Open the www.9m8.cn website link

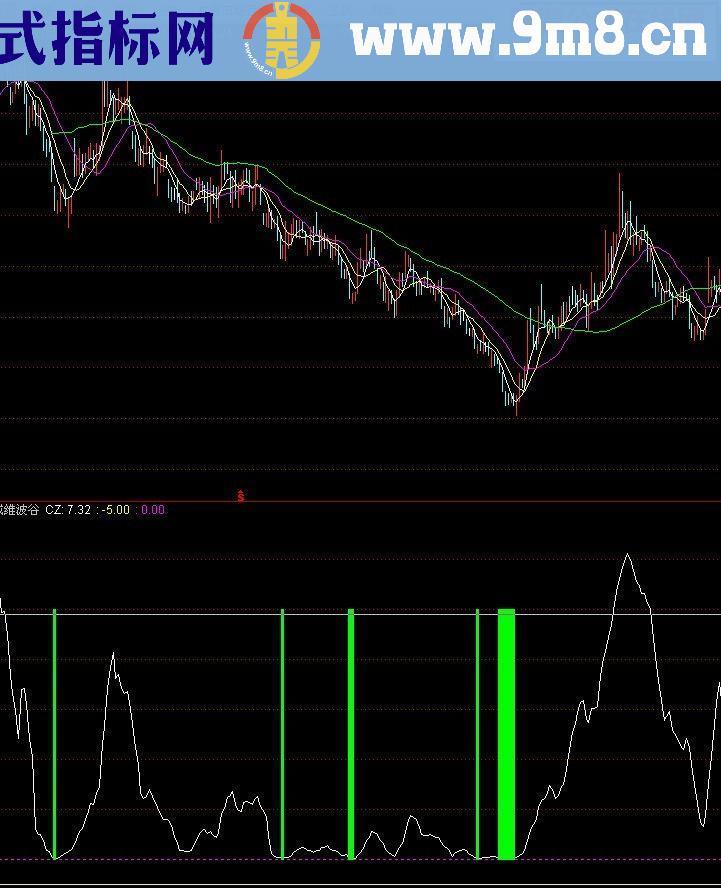pyautogui.click(x=528, y=38)
